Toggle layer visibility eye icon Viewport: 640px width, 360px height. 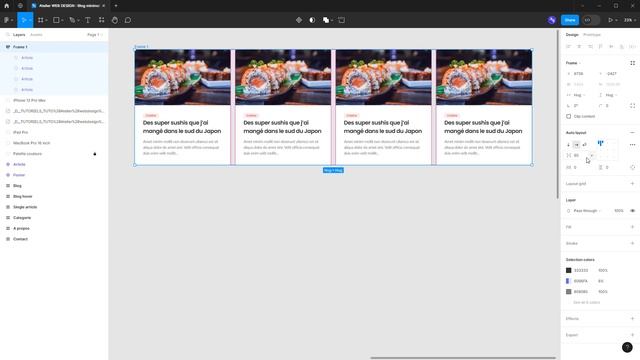(632, 211)
